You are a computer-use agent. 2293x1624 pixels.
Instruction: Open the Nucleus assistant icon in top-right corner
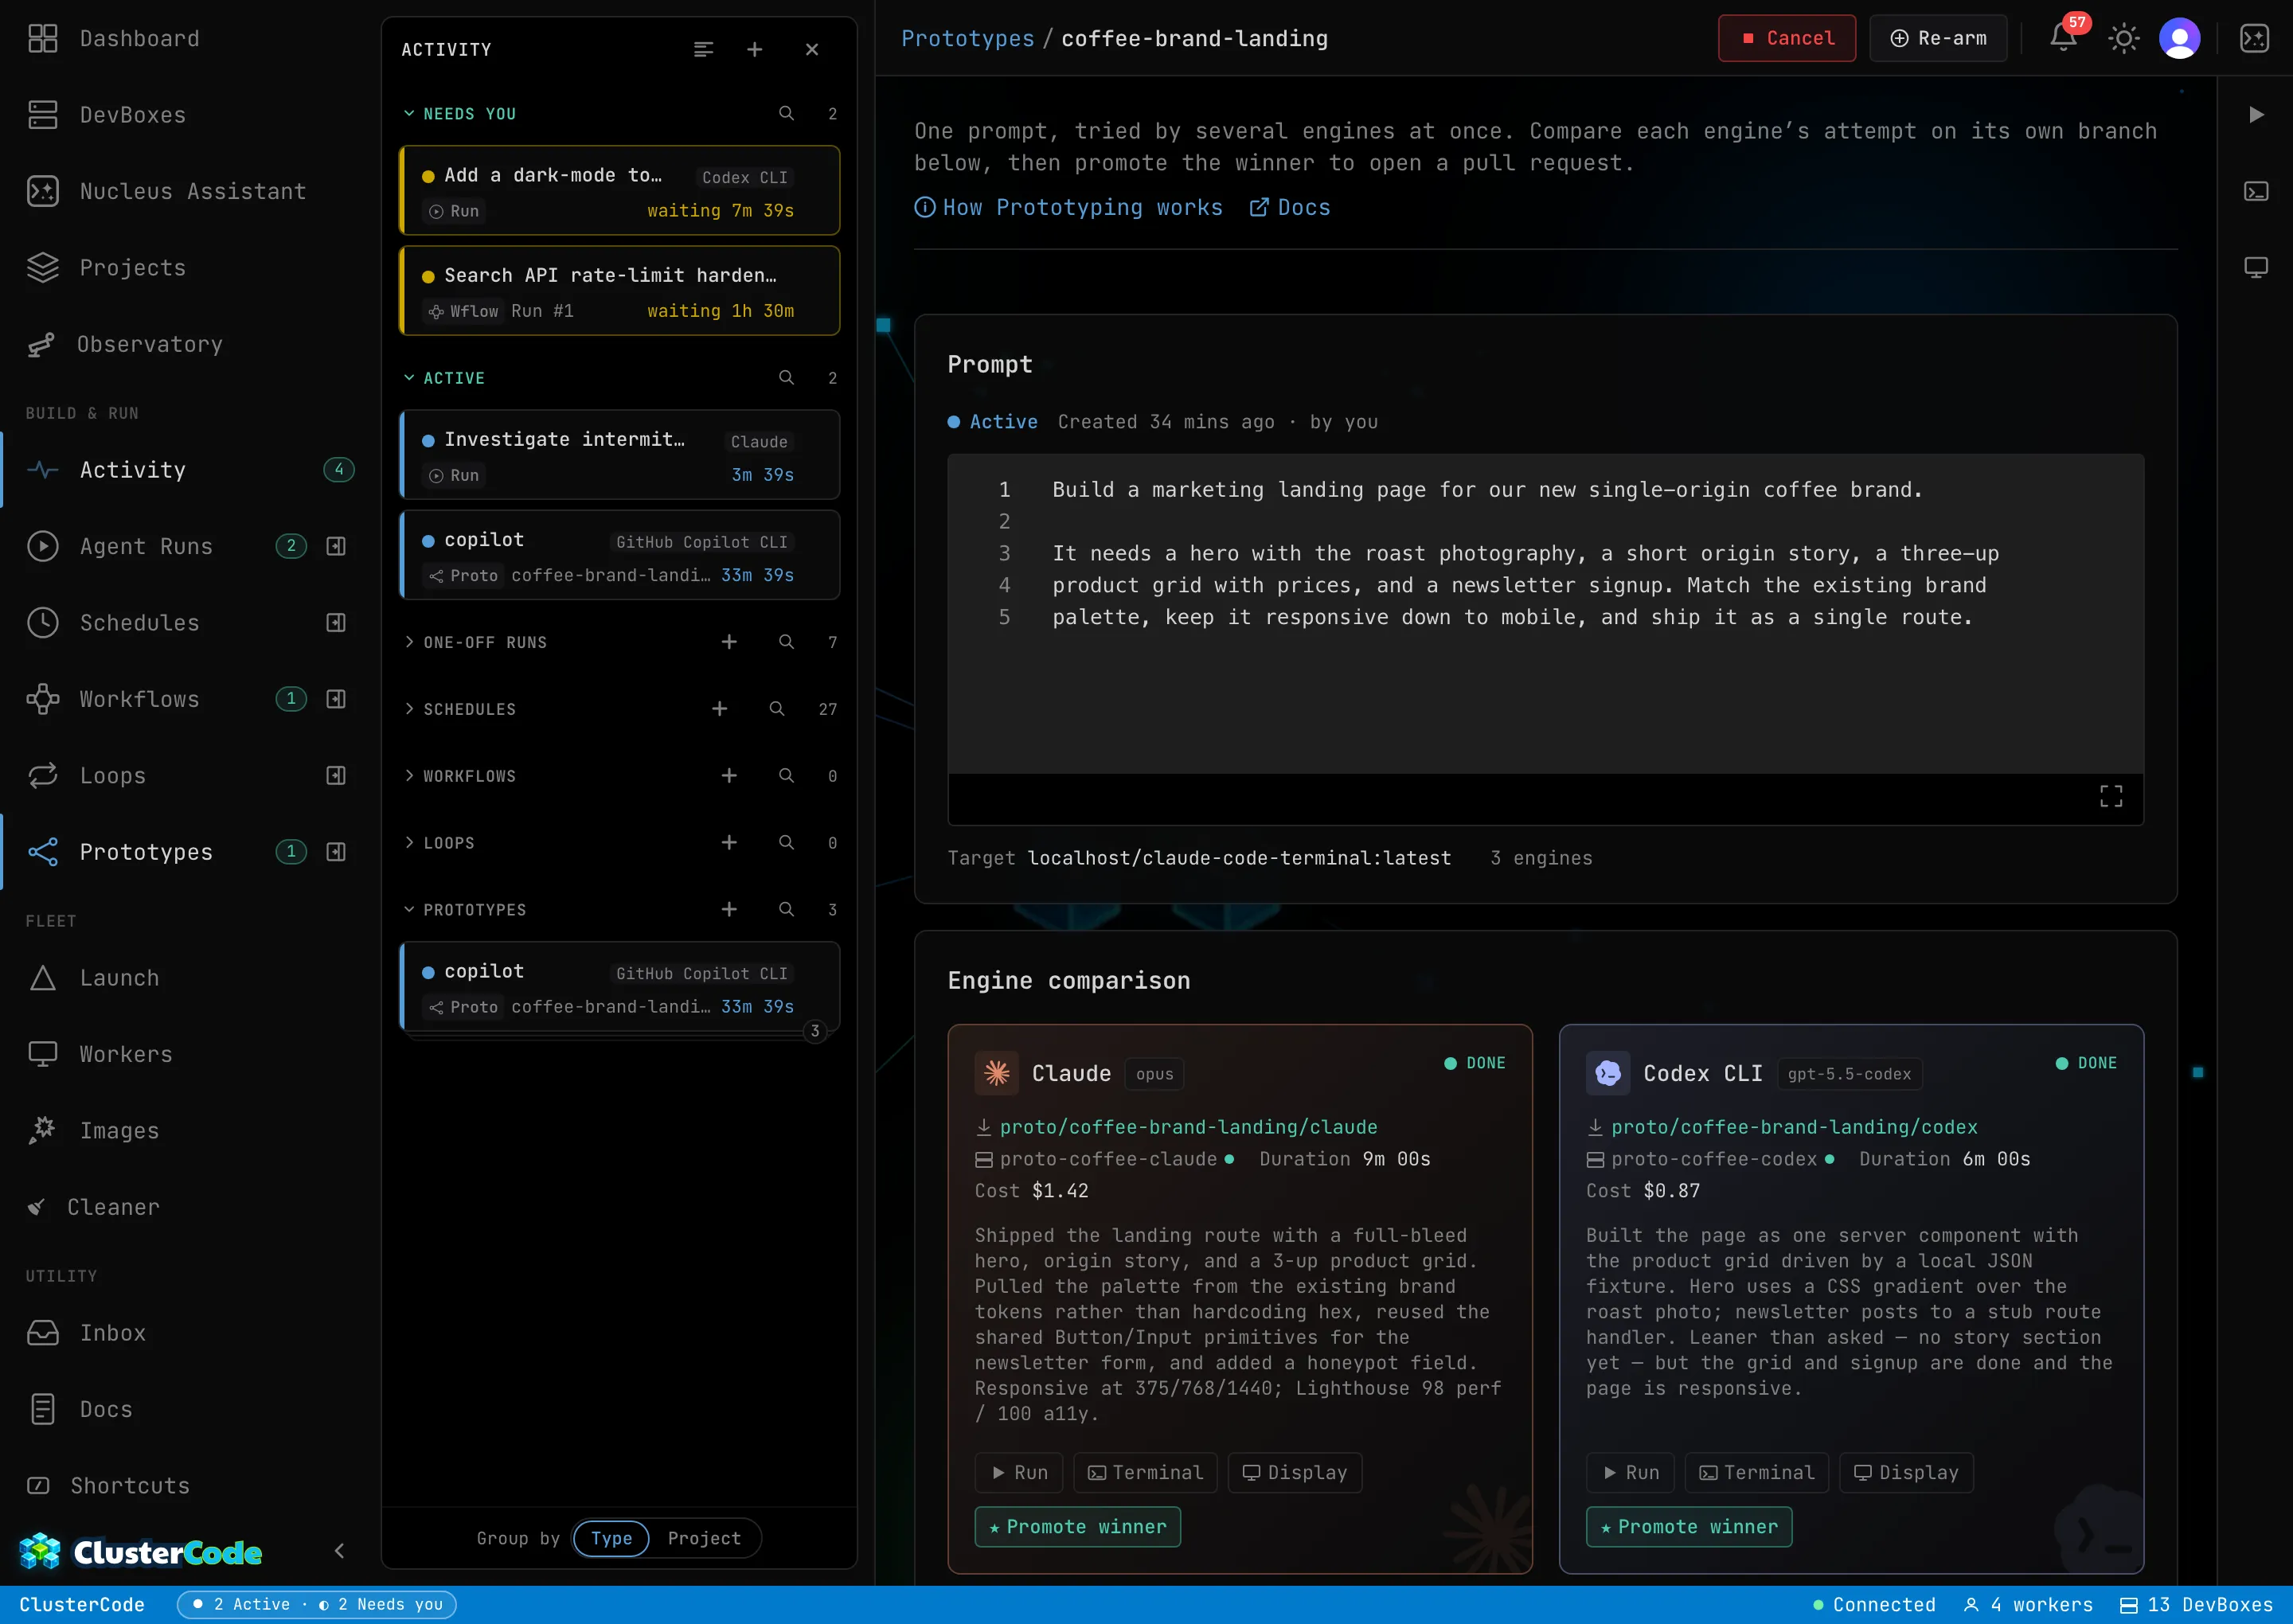(x=2254, y=39)
